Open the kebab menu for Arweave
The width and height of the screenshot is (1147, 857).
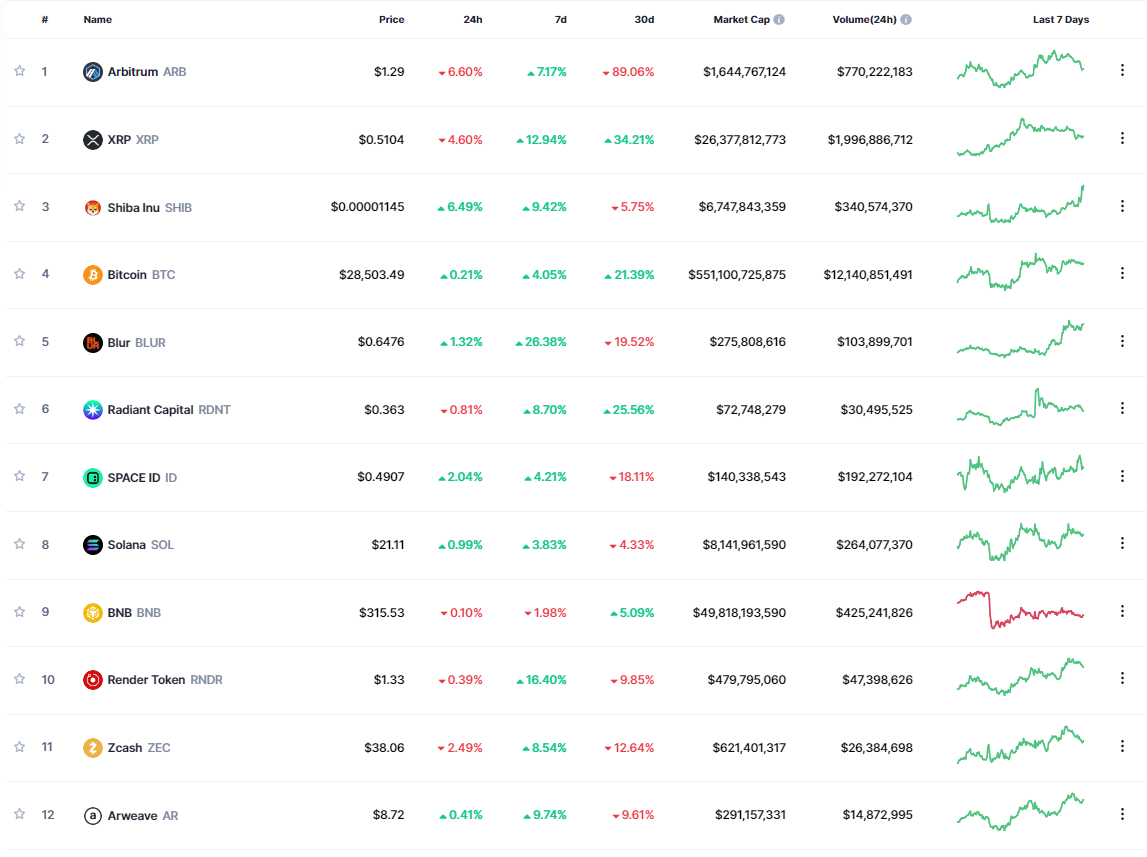point(1122,815)
